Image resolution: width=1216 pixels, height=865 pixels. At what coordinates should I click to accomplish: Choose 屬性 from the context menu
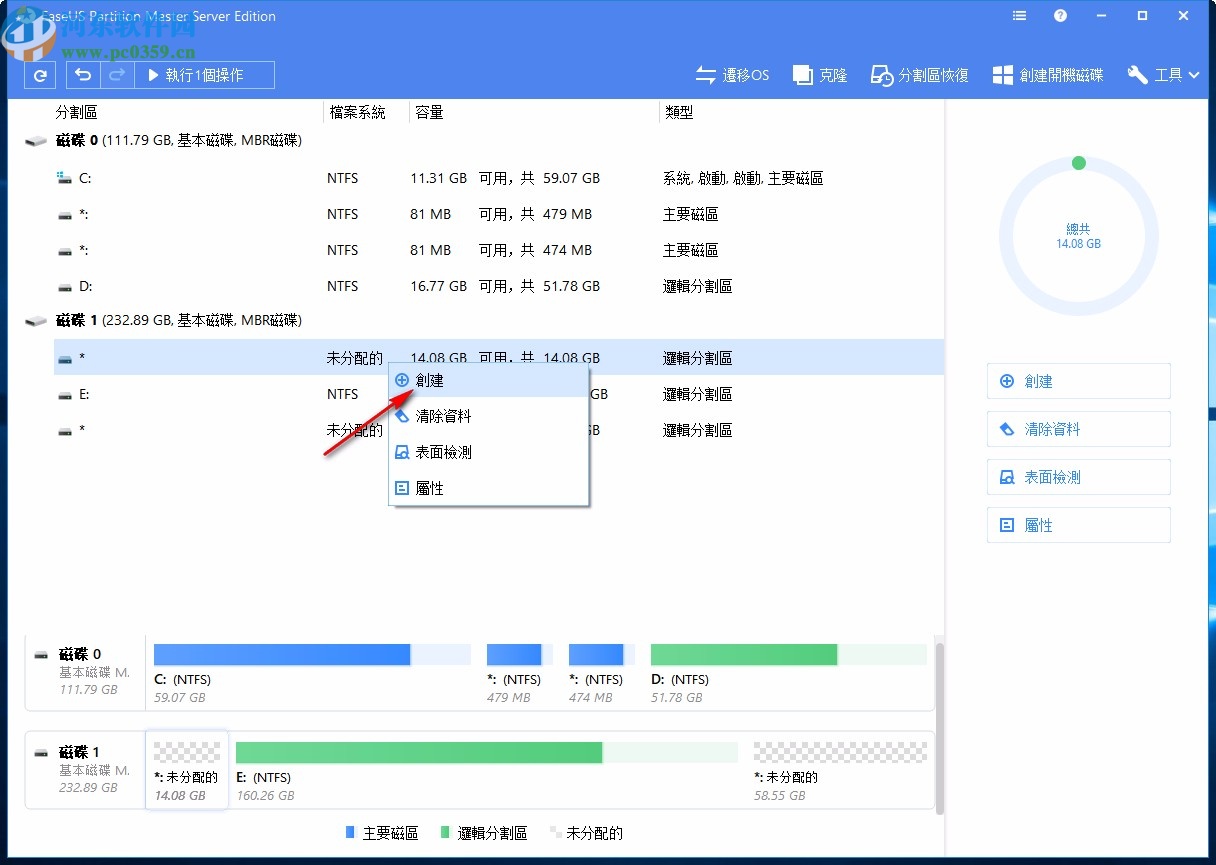tap(437, 488)
